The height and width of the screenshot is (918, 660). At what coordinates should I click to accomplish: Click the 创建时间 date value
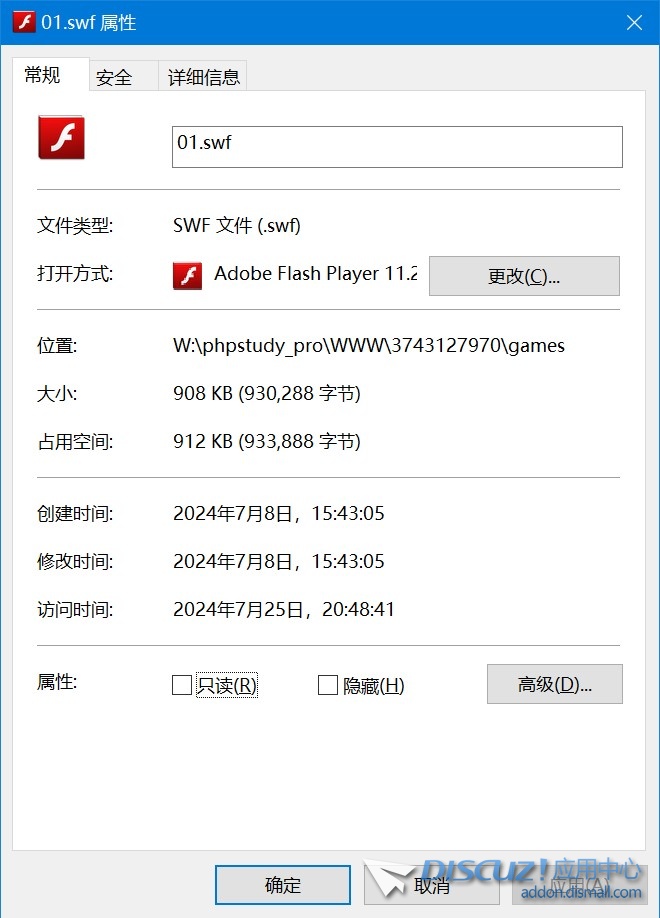pyautogui.click(x=278, y=514)
